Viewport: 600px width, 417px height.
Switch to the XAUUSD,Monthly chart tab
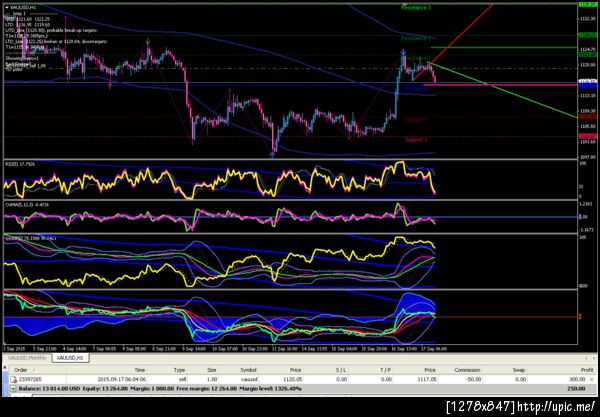(27, 358)
